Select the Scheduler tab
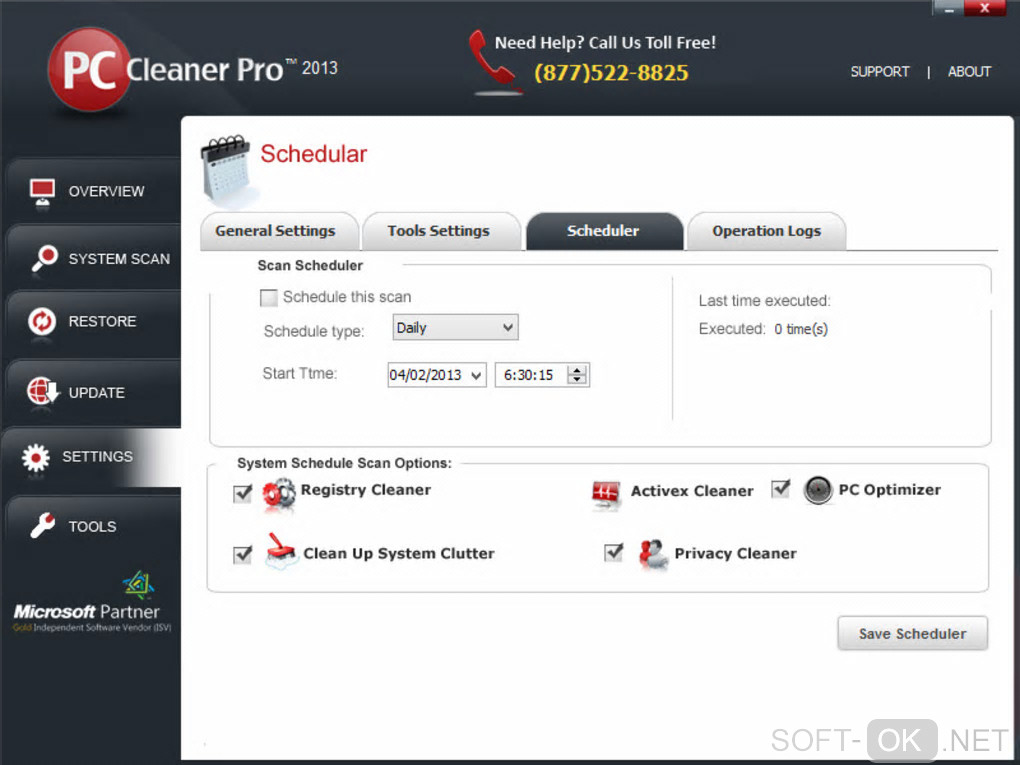This screenshot has height=765, width=1020. click(x=604, y=231)
